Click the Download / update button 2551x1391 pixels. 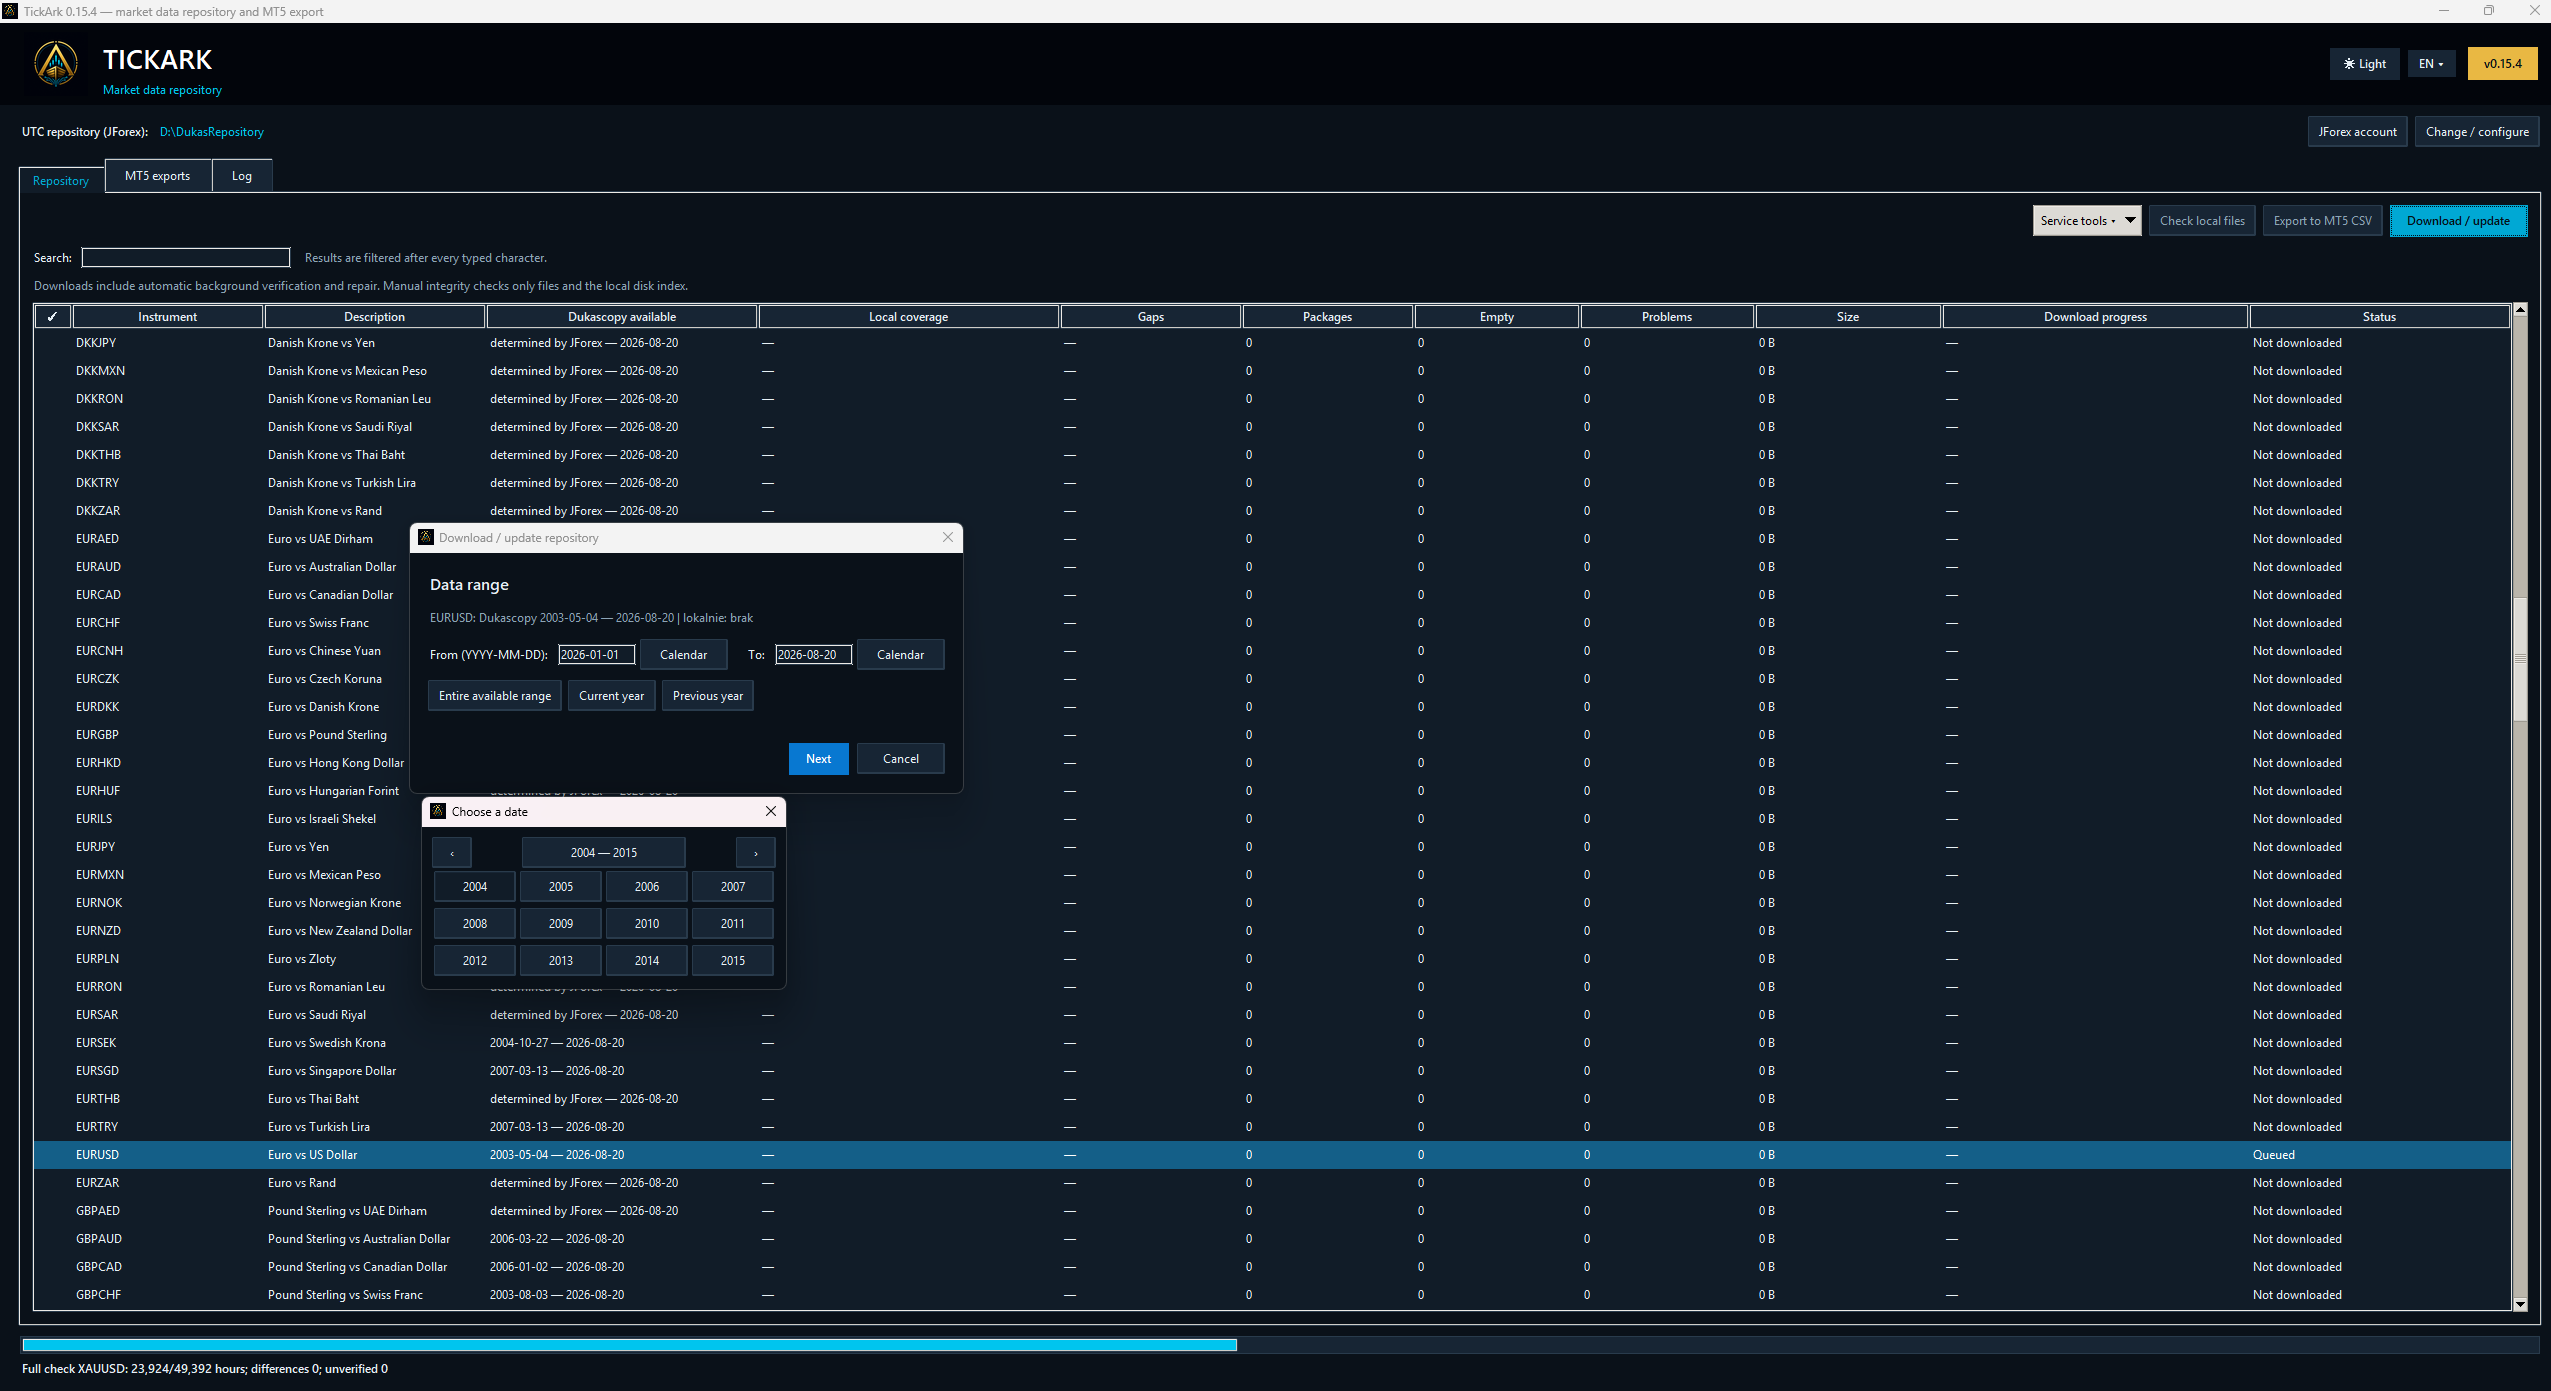(x=2458, y=221)
